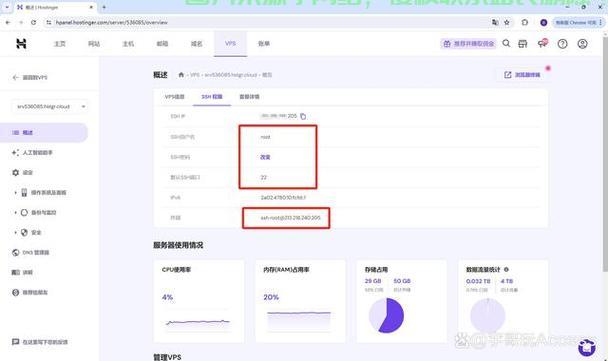
Task: Click the home icon in the breadcrumb
Action: tap(181, 75)
